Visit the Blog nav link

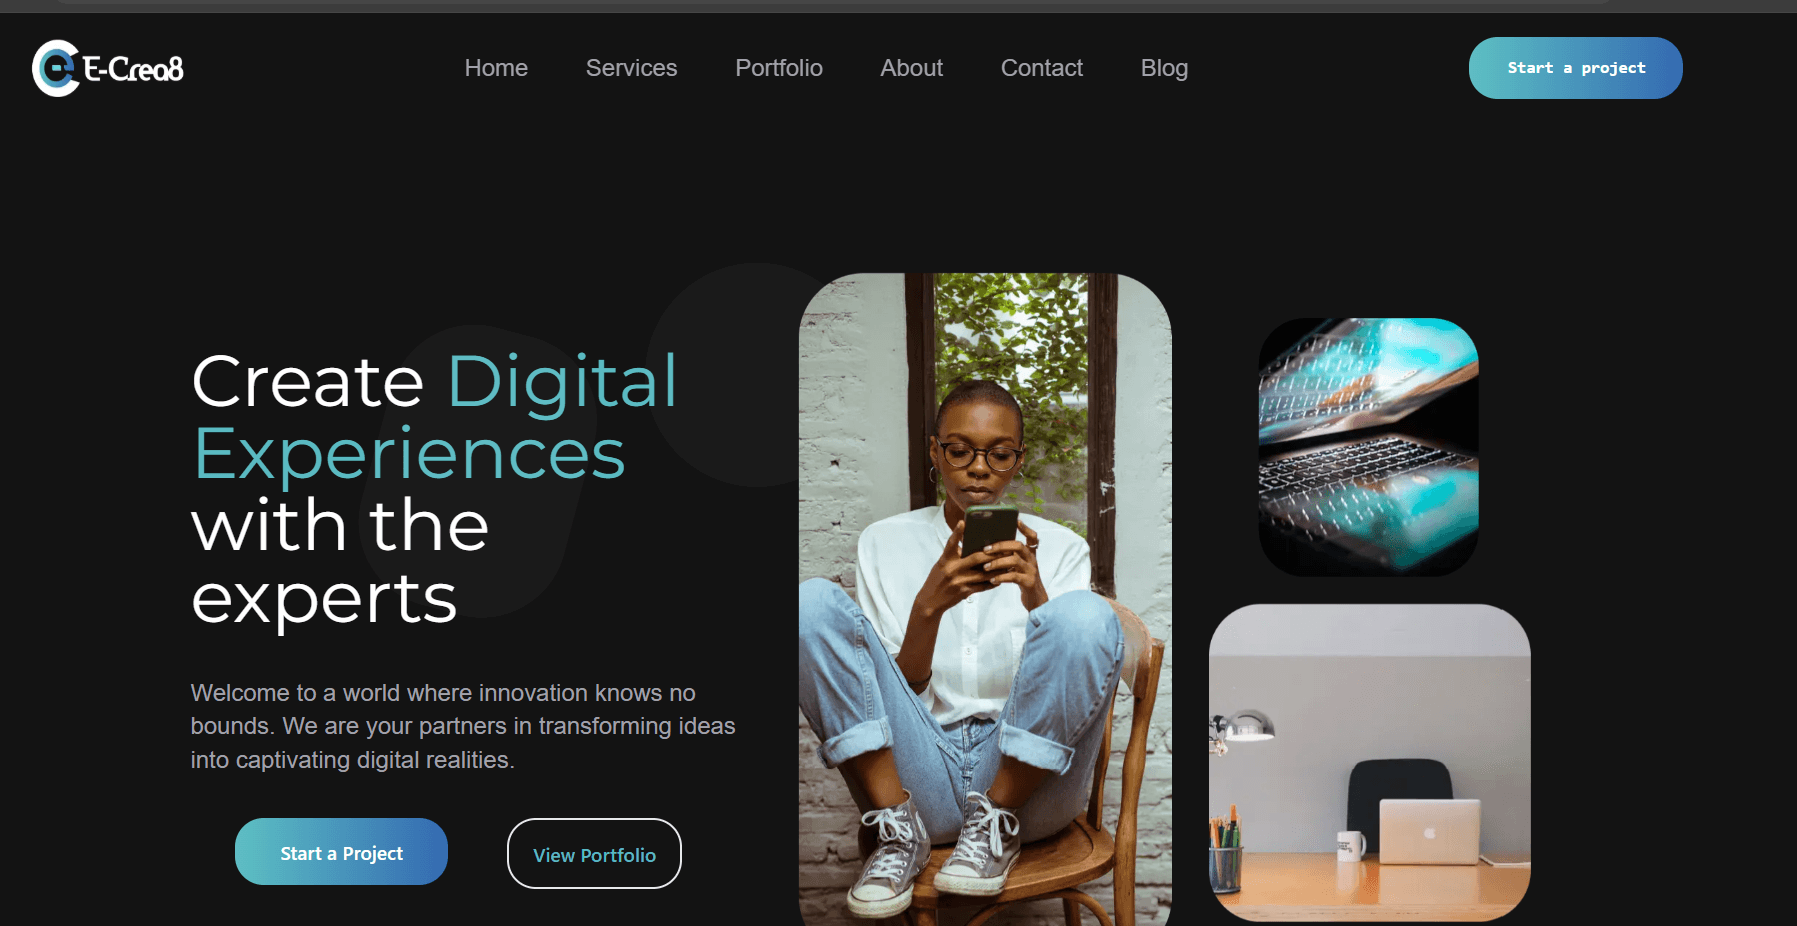tap(1164, 68)
